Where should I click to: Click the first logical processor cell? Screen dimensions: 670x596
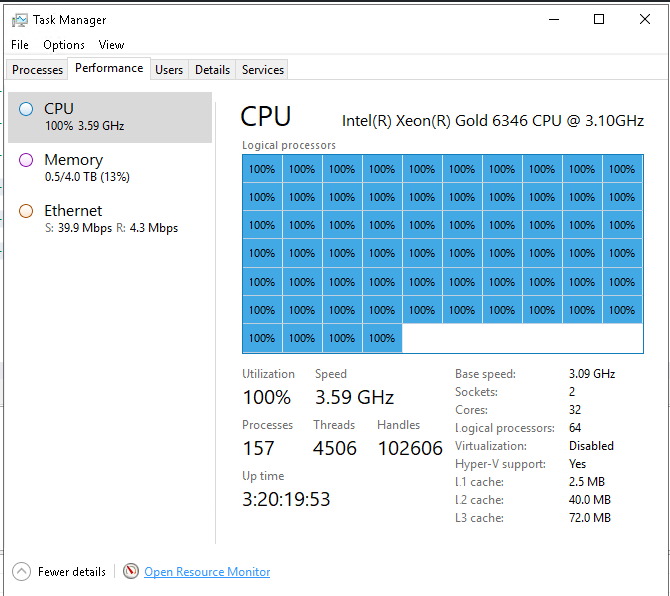pyautogui.click(x=262, y=169)
